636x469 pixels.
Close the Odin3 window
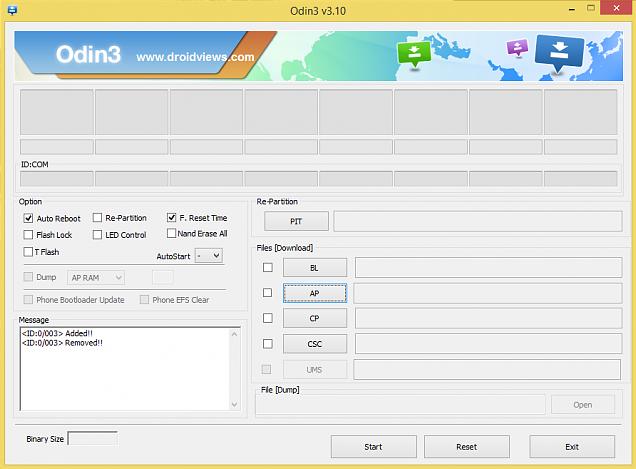[616, 8]
